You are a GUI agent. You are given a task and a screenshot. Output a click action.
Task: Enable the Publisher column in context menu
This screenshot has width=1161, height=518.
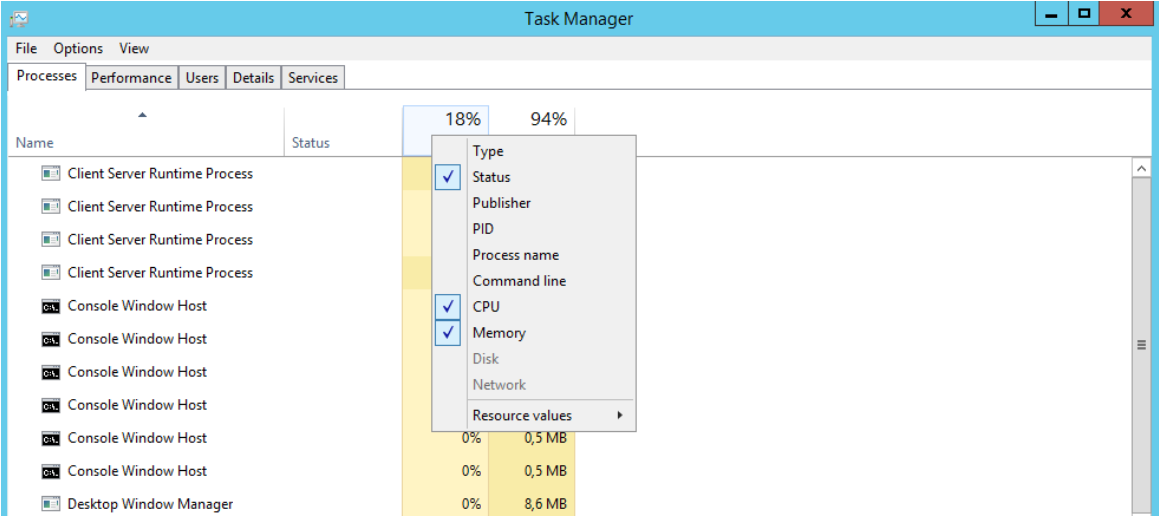coord(501,203)
